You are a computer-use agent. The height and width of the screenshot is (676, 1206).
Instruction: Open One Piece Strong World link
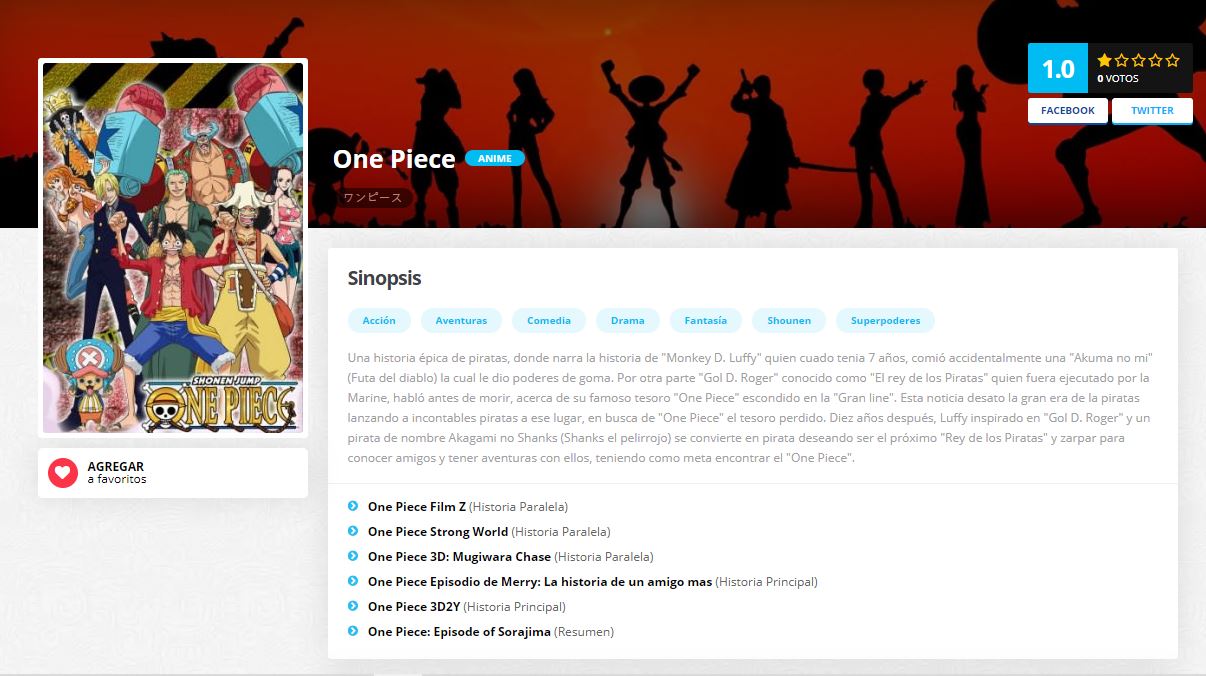(x=438, y=532)
